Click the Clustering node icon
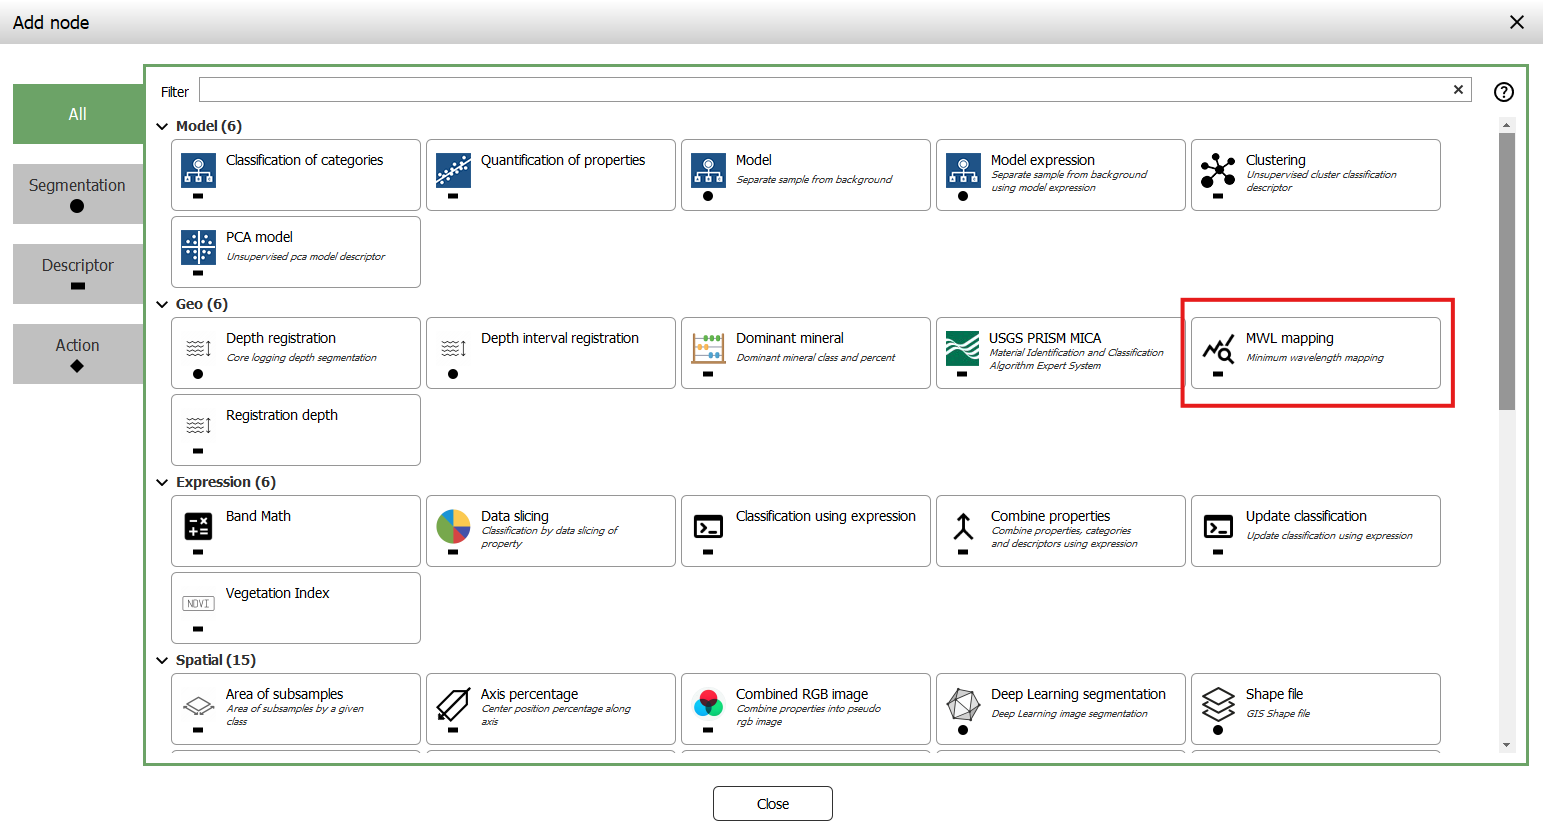 pyautogui.click(x=1218, y=170)
